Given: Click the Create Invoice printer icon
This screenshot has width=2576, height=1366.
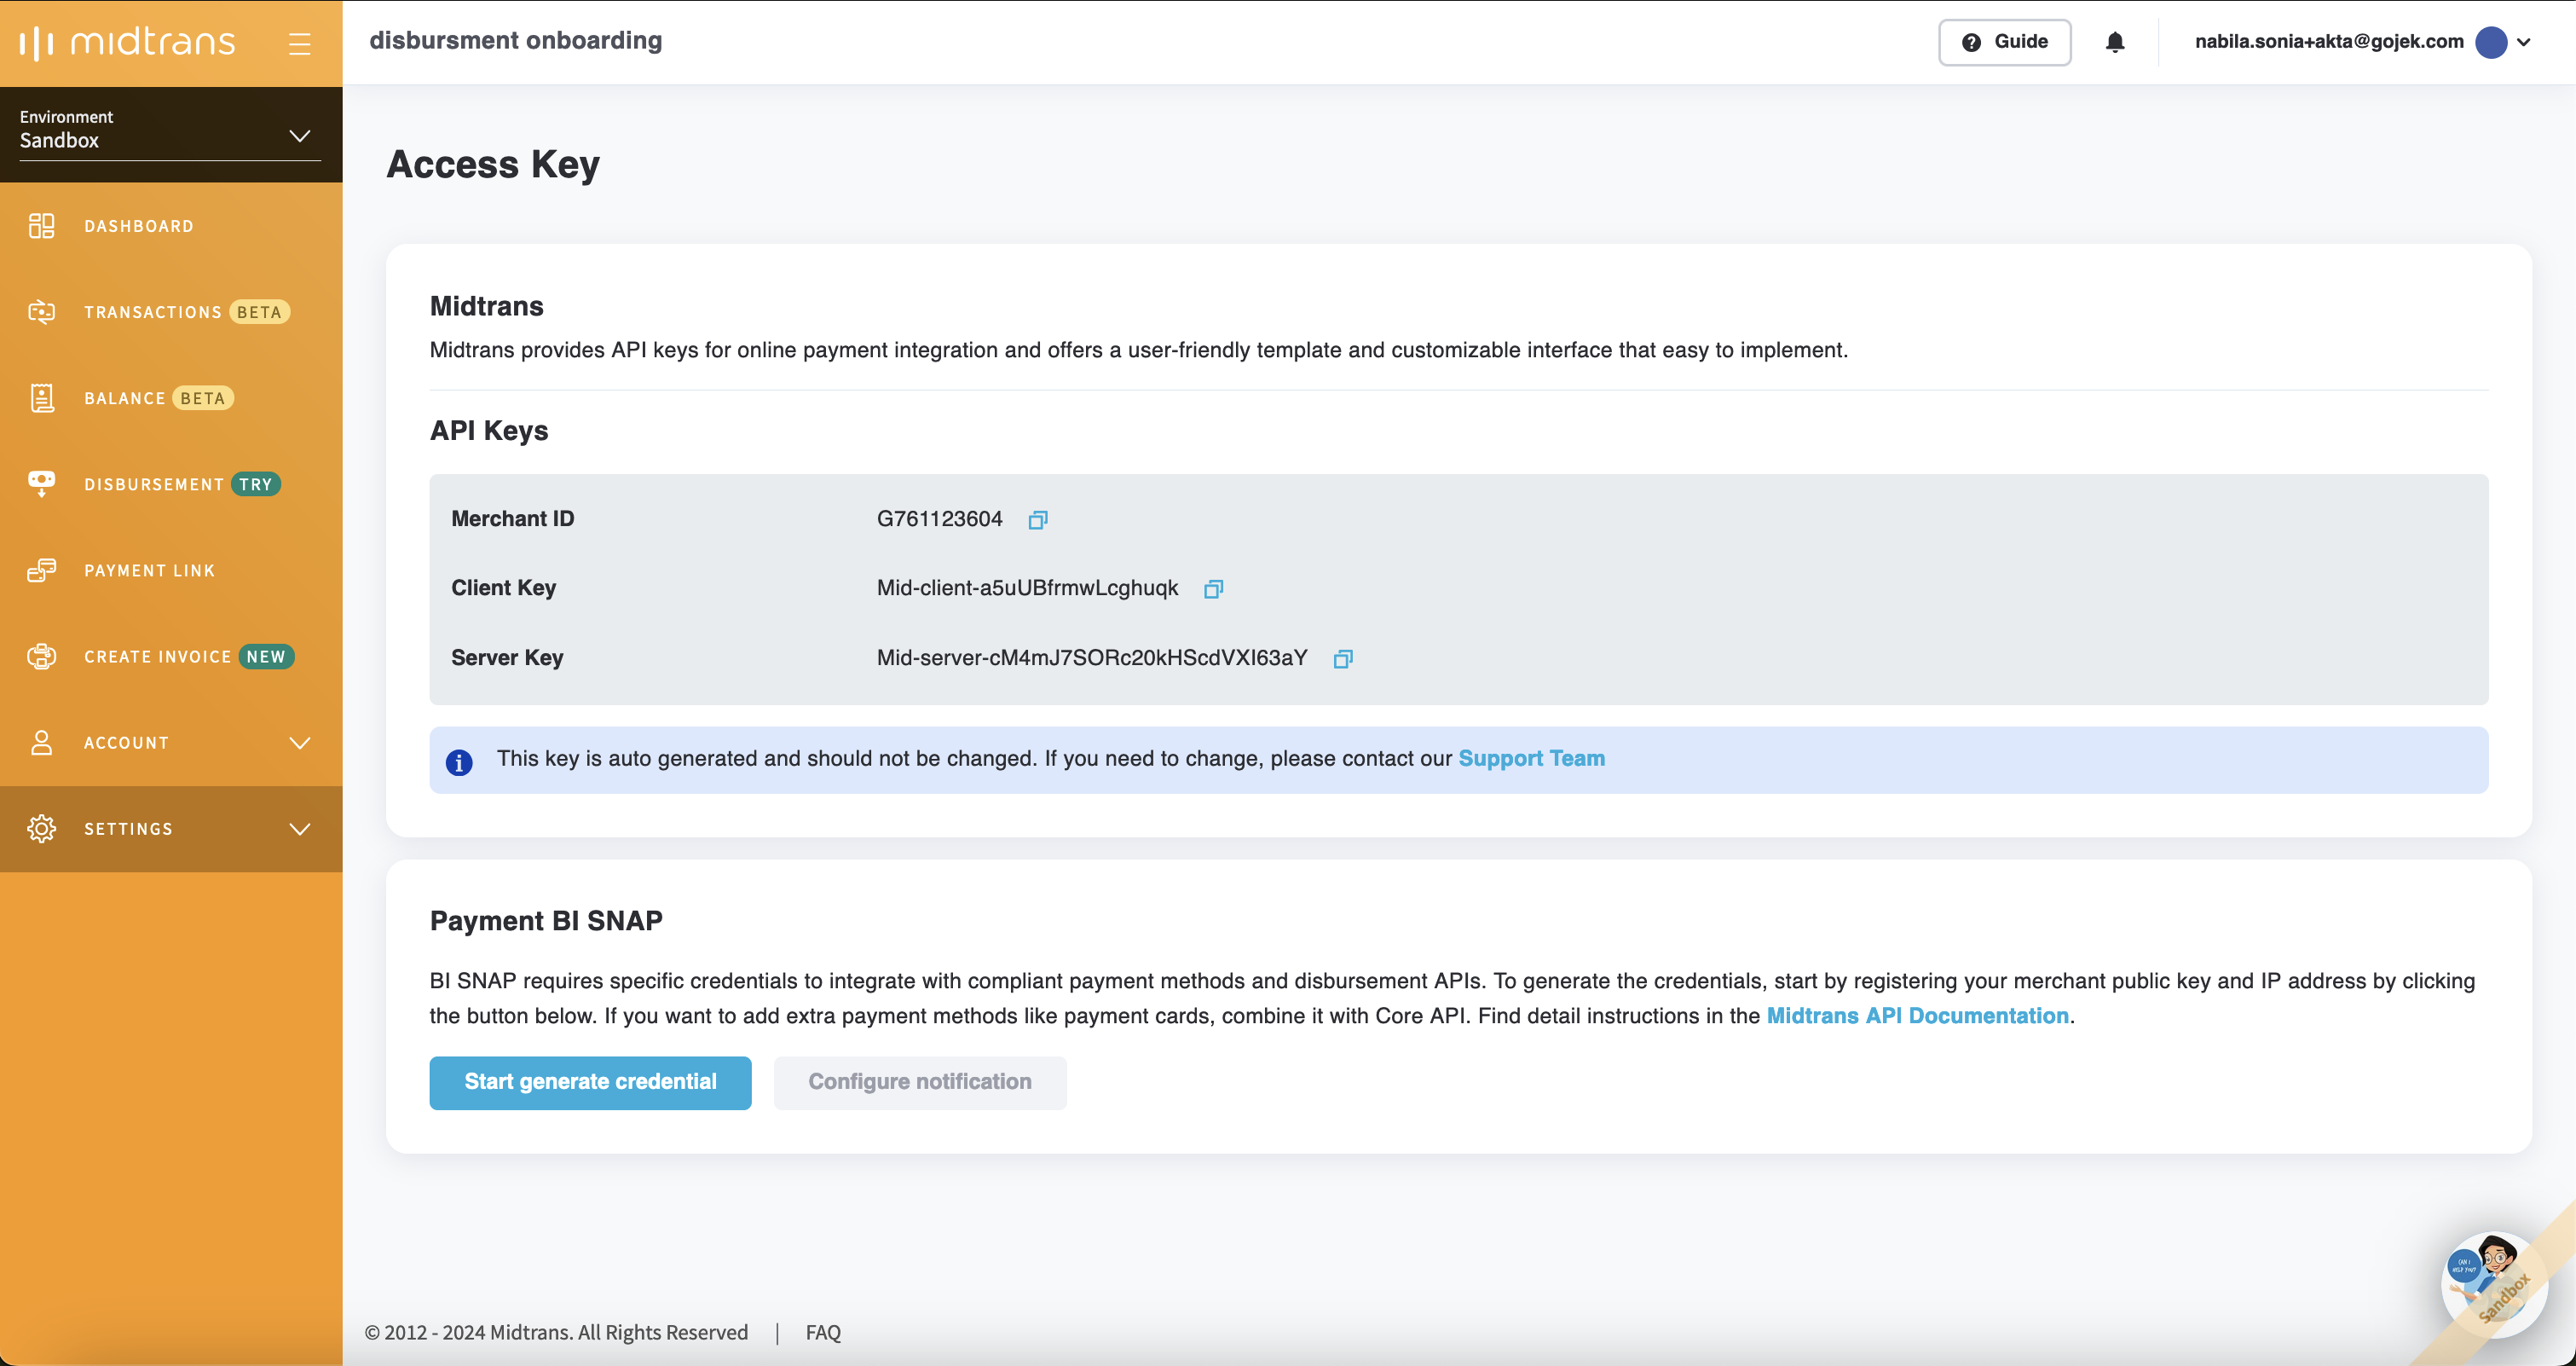Looking at the screenshot, I should point(41,656).
